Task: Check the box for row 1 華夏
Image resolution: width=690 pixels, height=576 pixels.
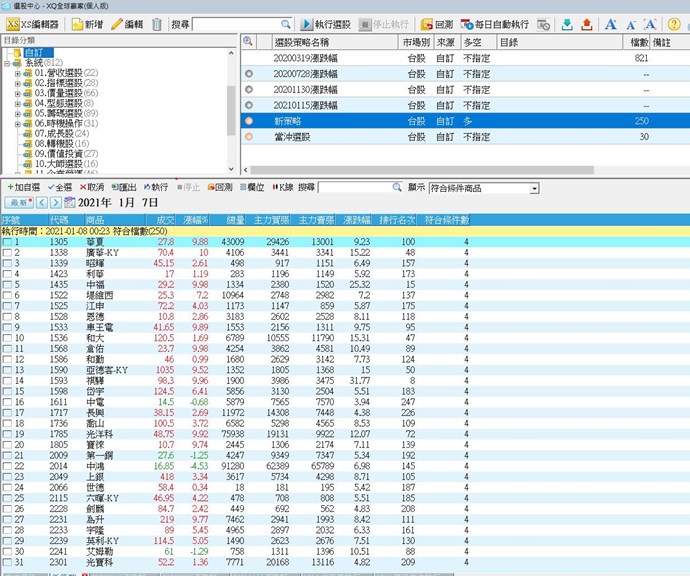Action: [x=8, y=242]
